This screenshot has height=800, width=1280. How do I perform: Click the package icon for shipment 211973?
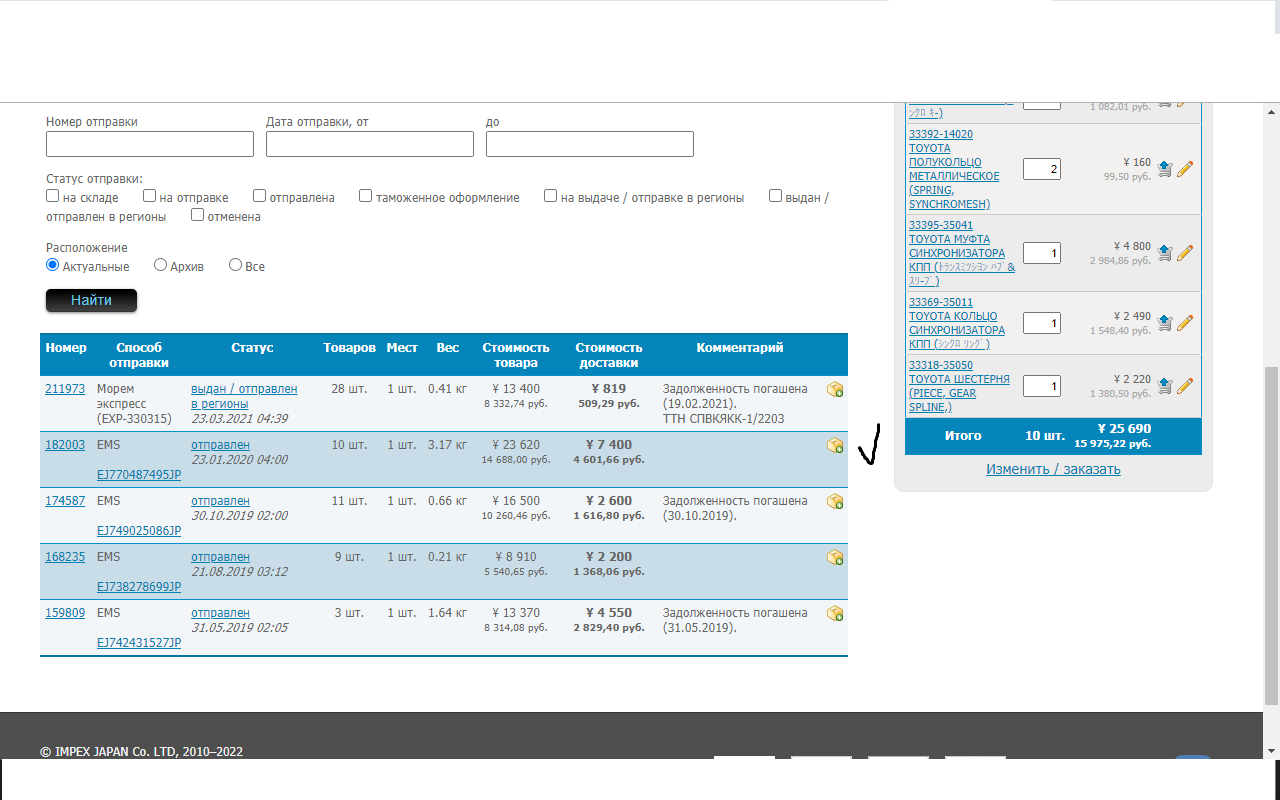(835, 389)
